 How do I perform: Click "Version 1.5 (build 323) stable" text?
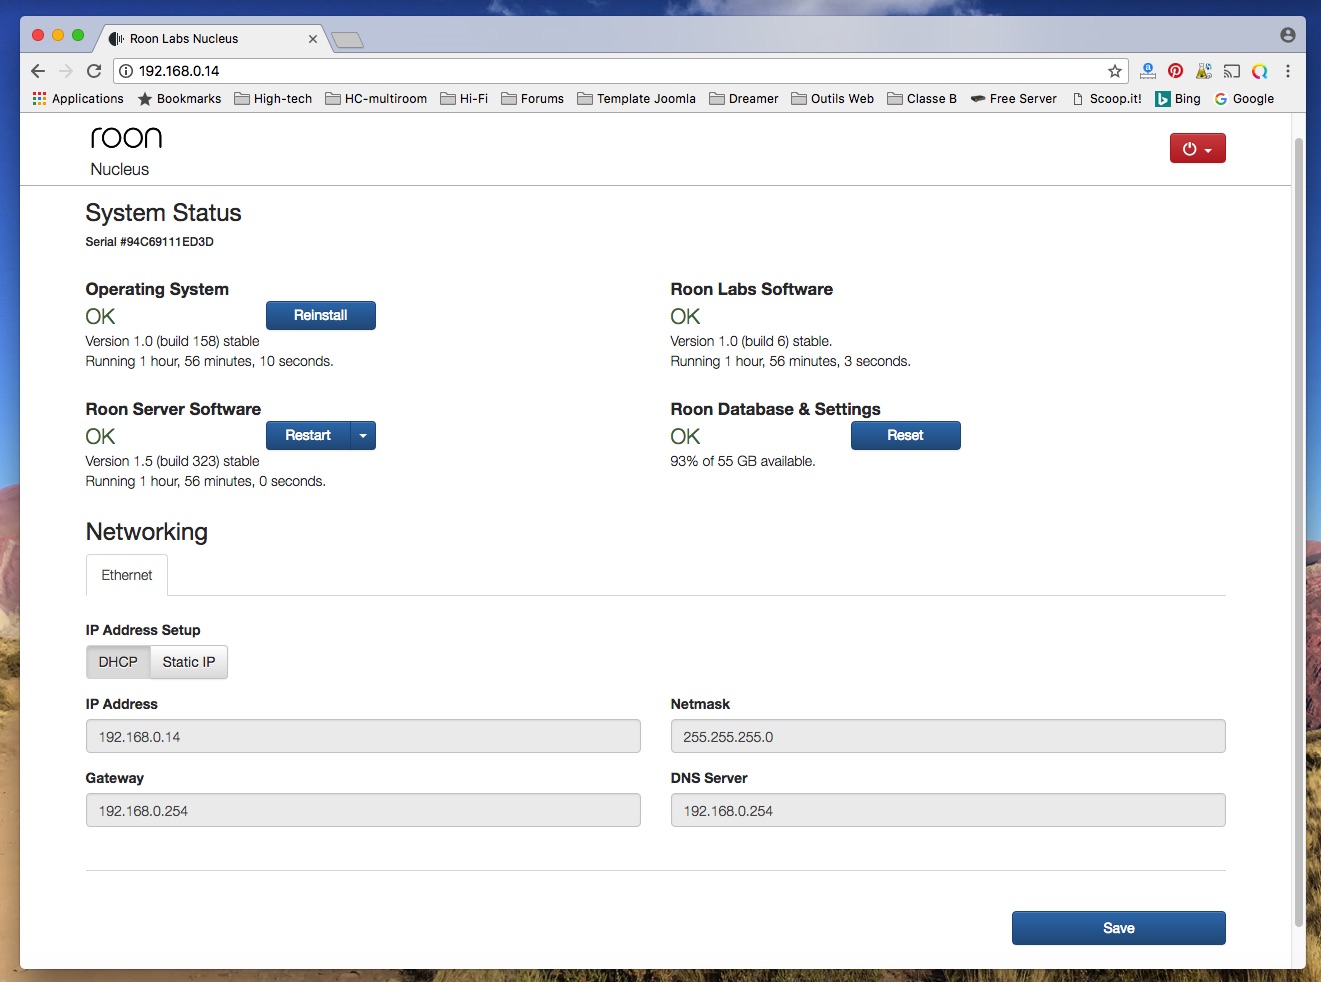[173, 461]
